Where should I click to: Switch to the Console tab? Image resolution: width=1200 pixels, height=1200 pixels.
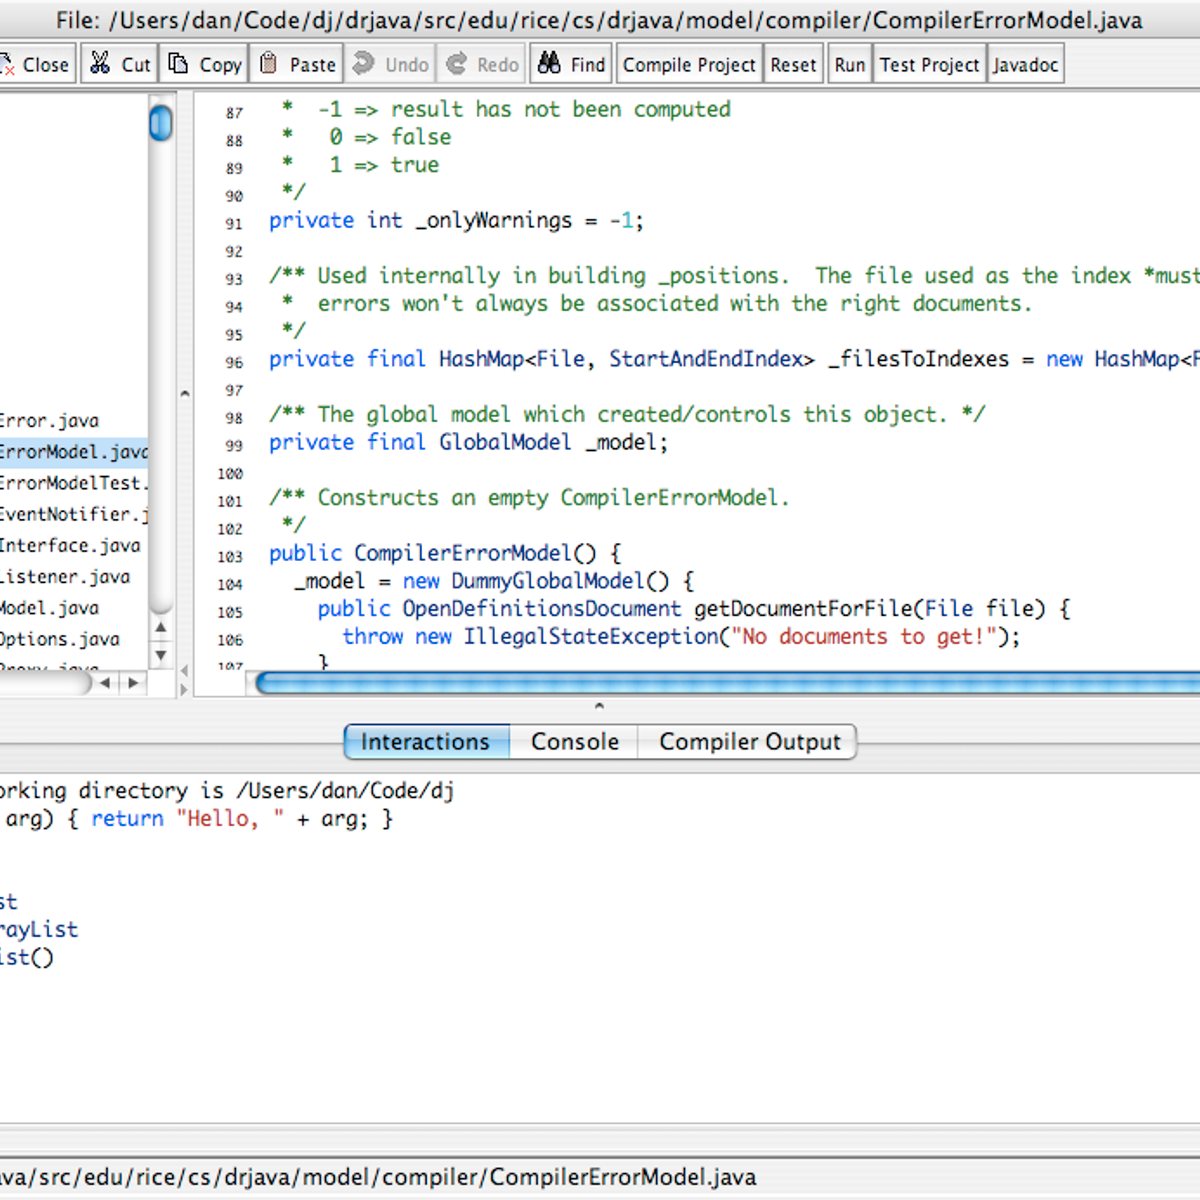coord(574,741)
